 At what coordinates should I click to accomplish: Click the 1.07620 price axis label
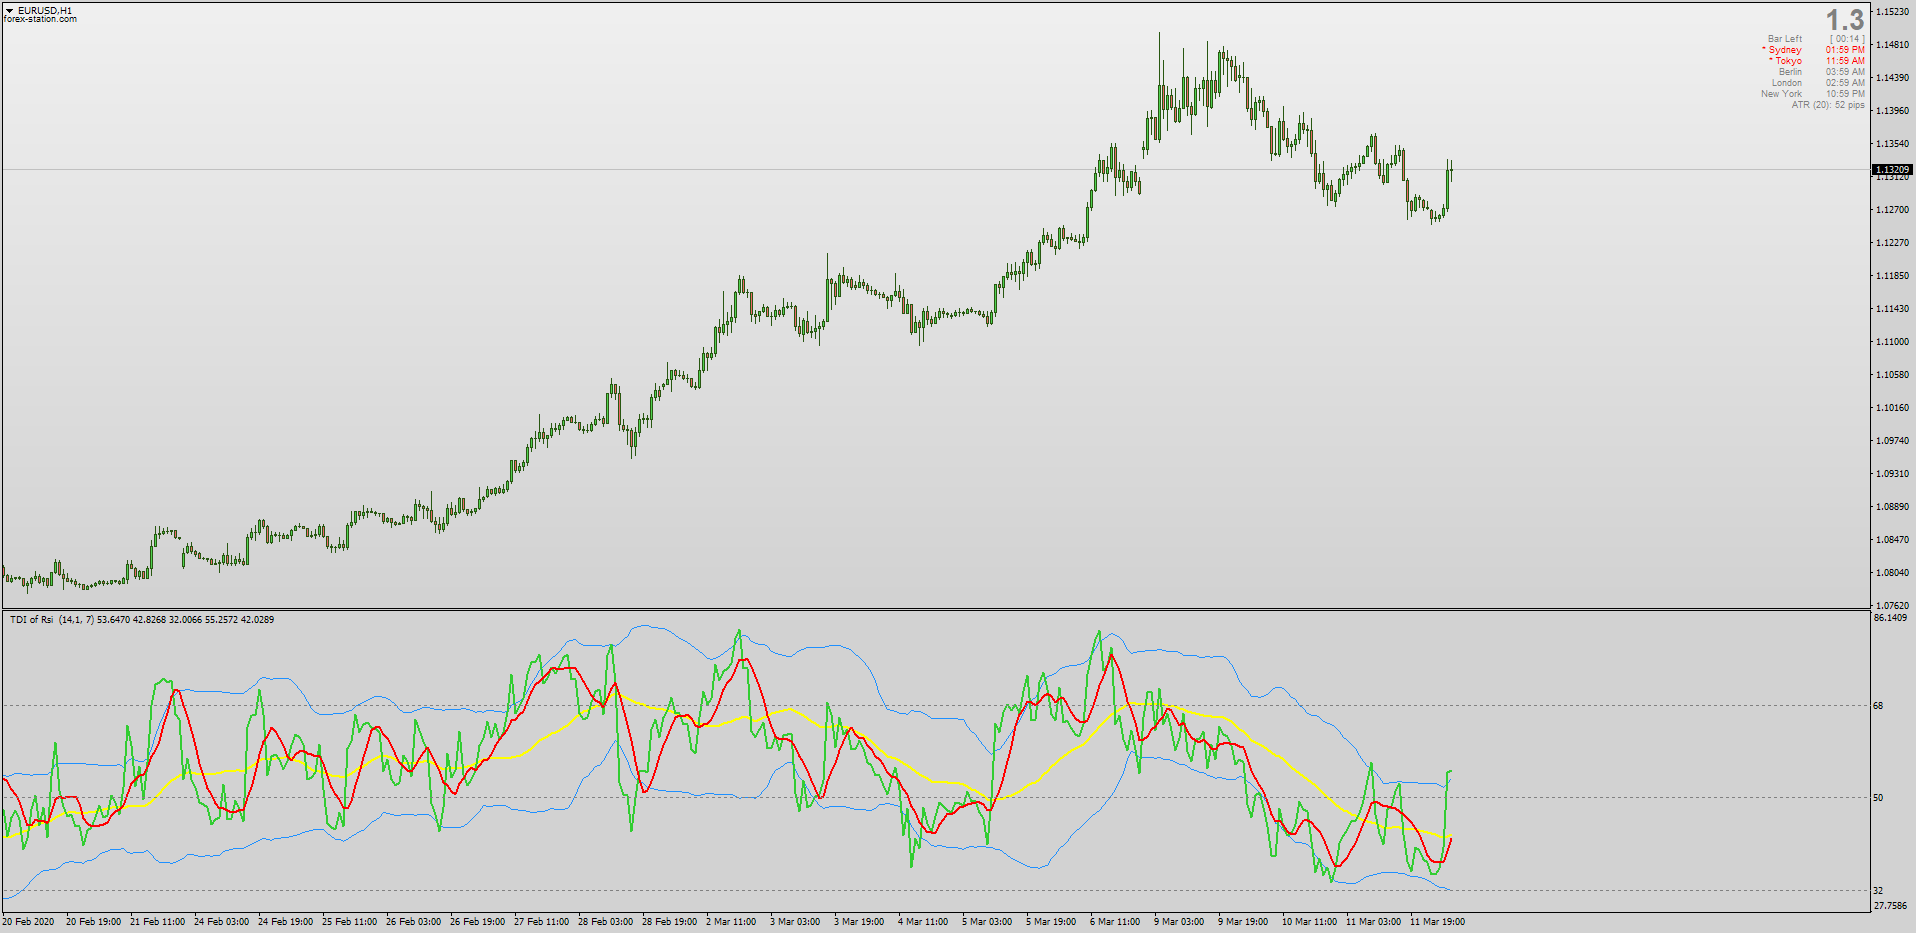(1892, 606)
